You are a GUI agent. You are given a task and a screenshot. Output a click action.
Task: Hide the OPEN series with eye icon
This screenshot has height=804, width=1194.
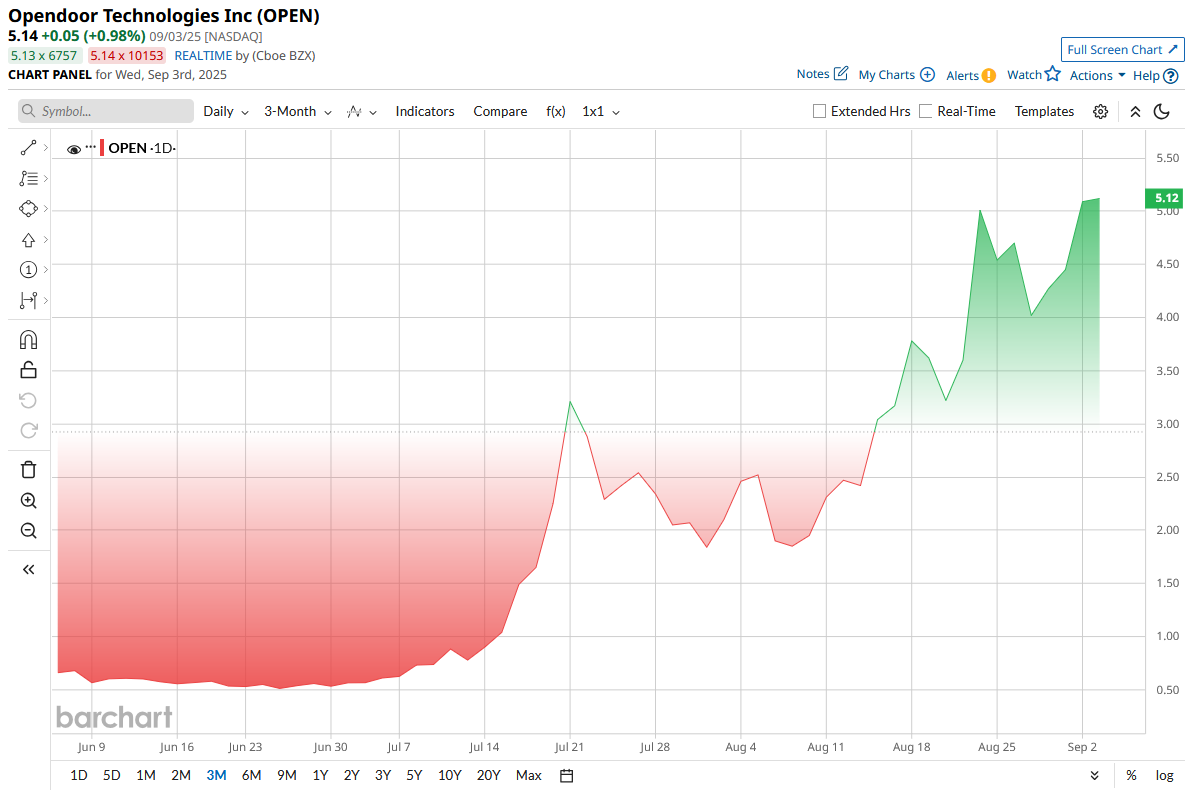(74, 149)
